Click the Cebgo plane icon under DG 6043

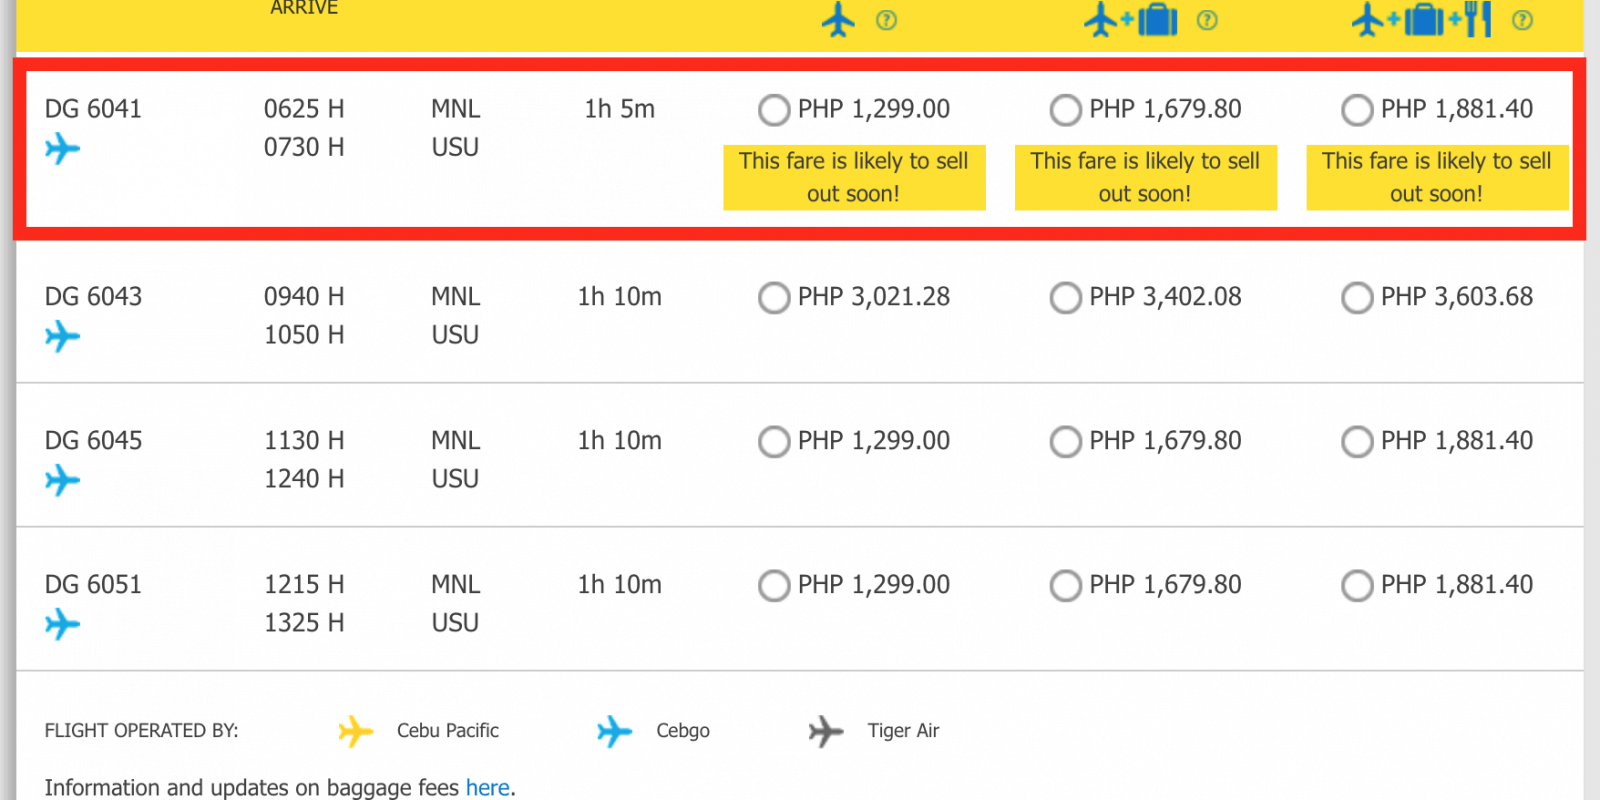[62, 337]
